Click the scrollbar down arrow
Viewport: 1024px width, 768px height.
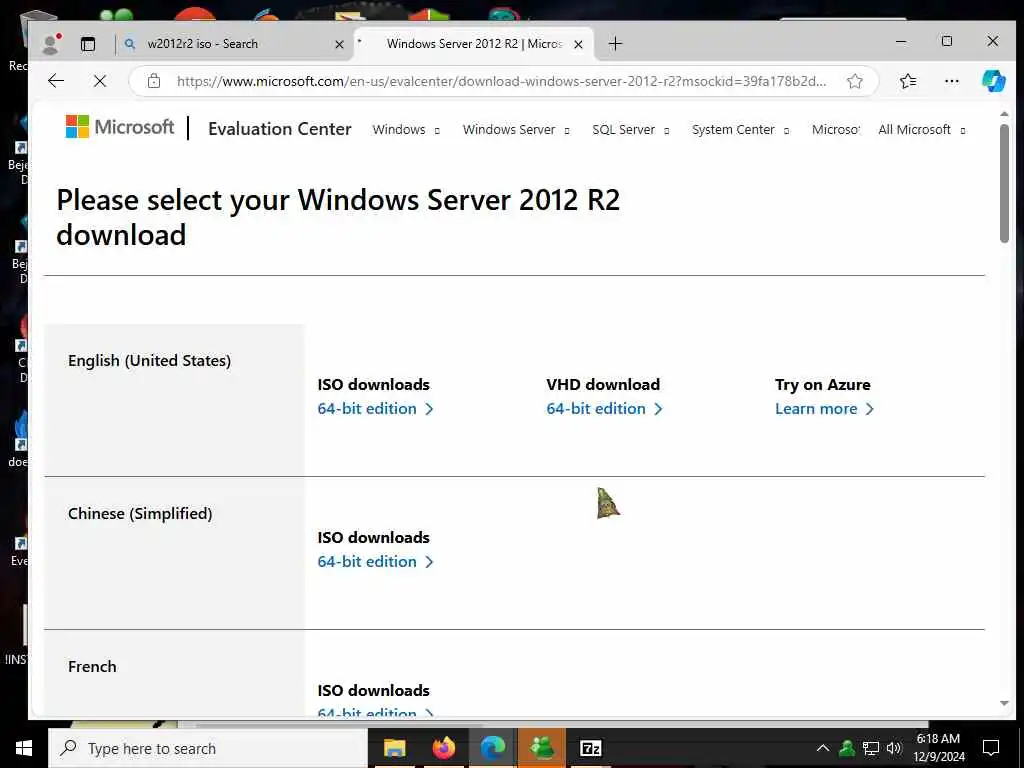[1004, 704]
